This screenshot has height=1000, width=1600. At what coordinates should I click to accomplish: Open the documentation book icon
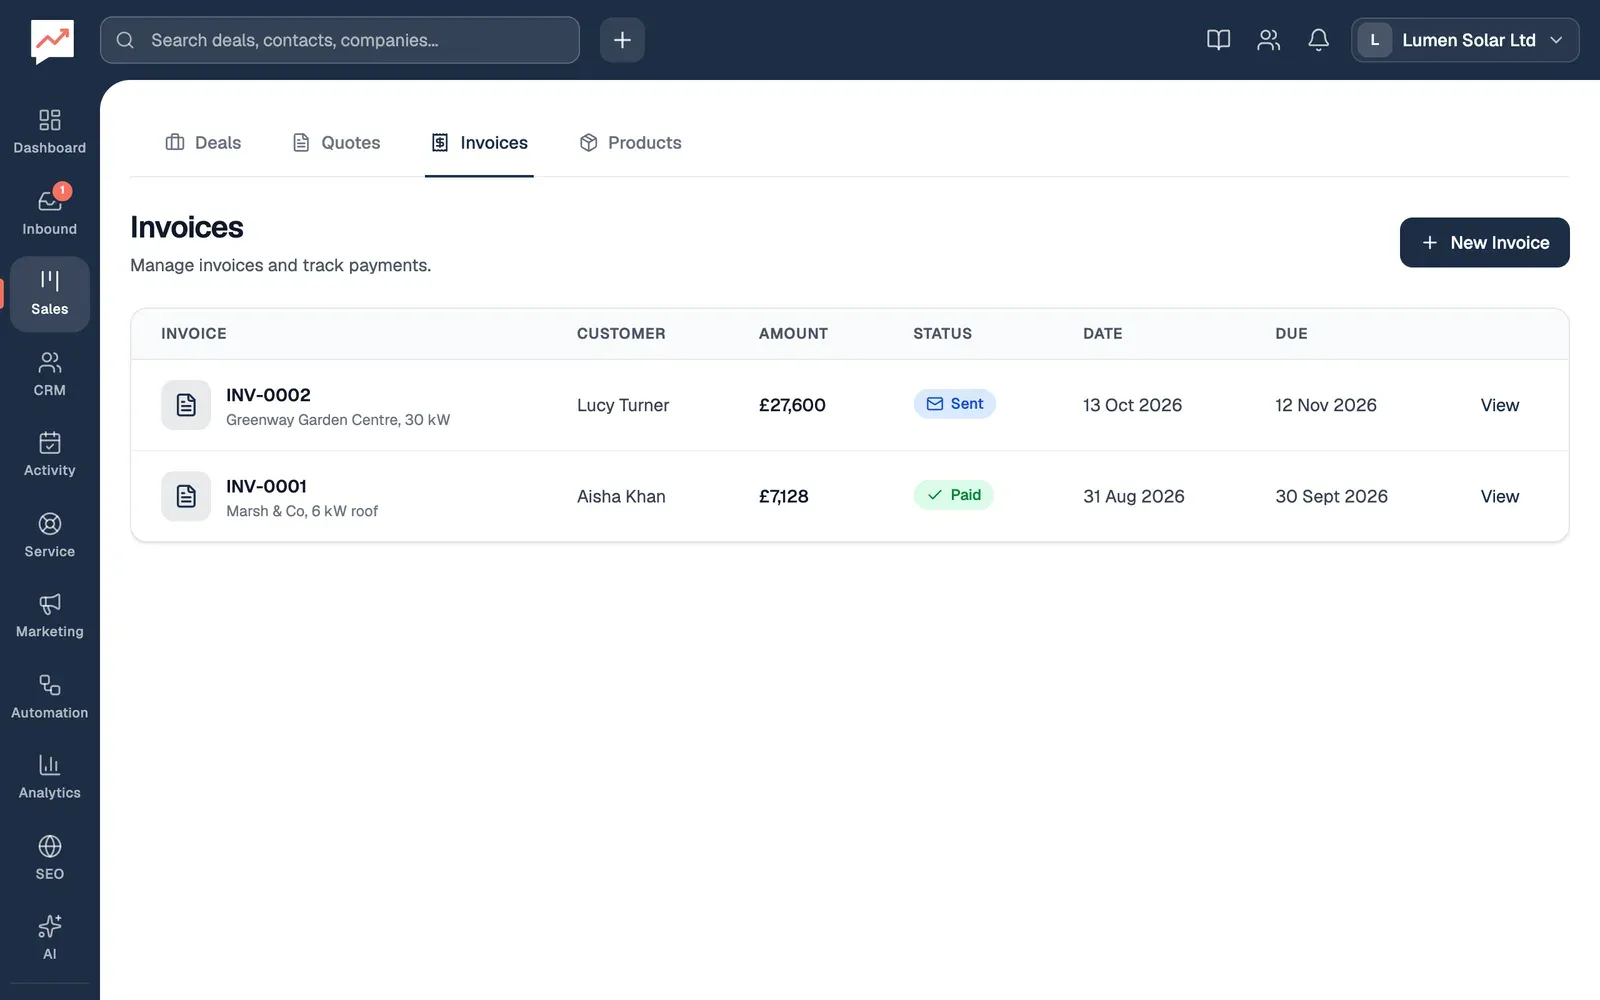[1218, 40]
